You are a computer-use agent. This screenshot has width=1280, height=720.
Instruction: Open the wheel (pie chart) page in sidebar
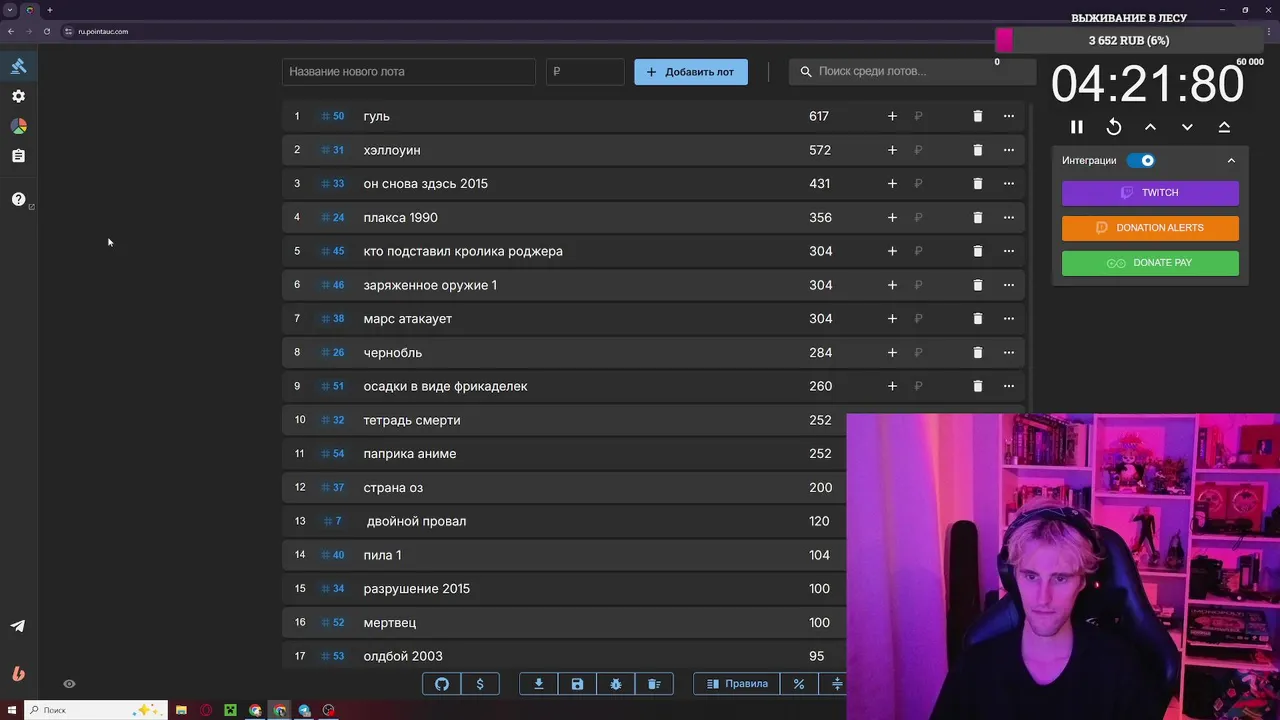point(18,126)
